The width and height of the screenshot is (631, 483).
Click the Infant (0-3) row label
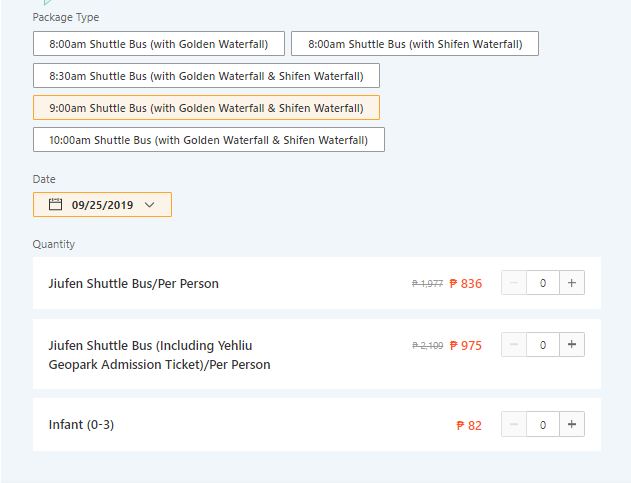(81, 425)
